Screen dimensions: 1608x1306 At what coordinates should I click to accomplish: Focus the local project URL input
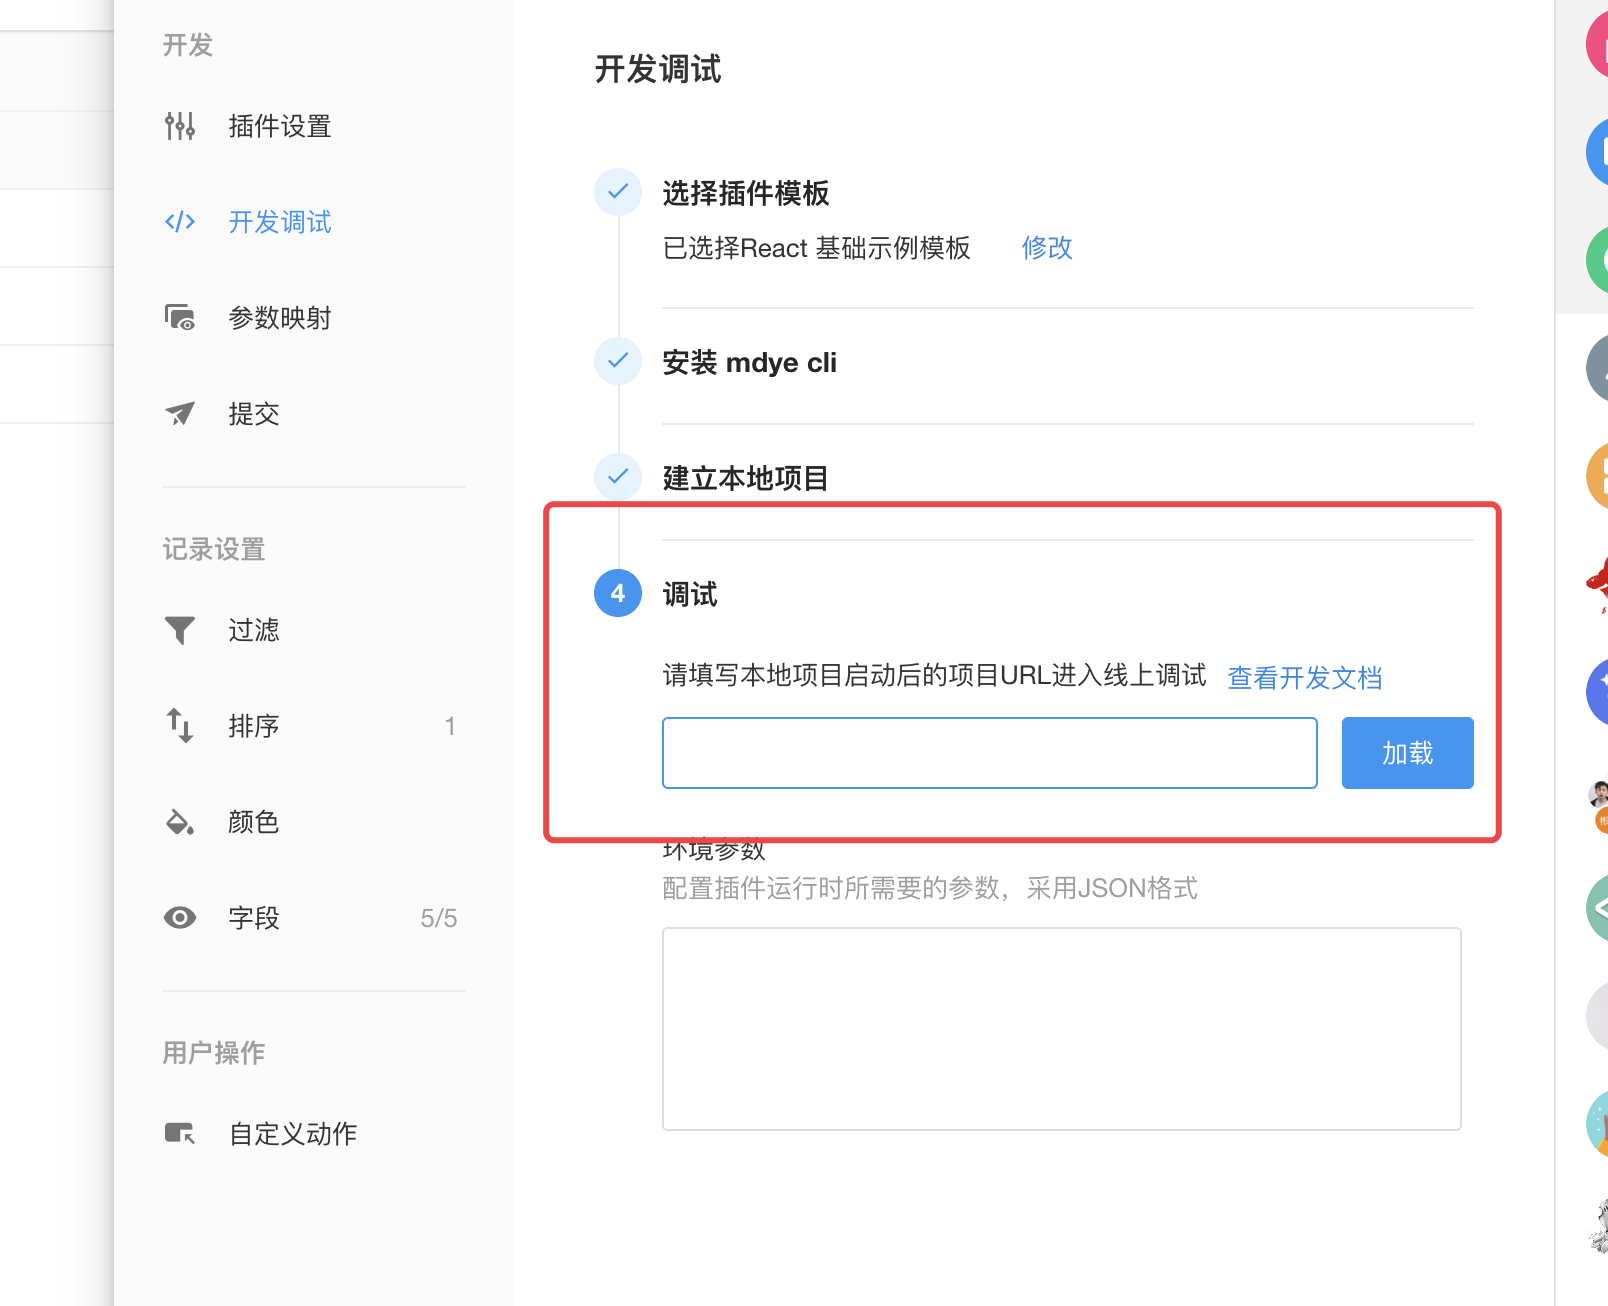(989, 753)
